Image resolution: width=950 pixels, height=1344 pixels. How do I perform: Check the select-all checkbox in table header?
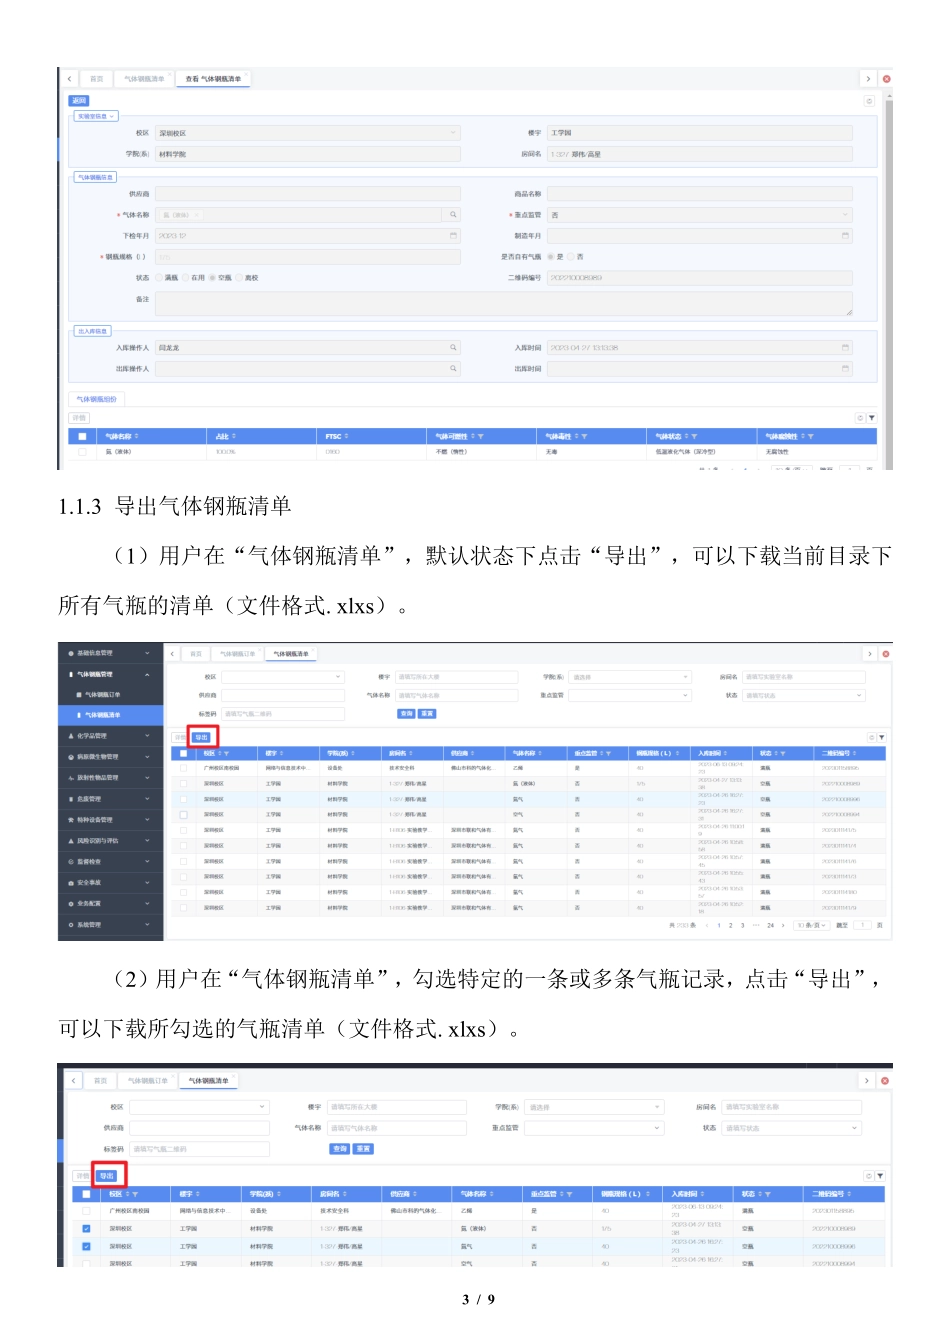click(85, 436)
